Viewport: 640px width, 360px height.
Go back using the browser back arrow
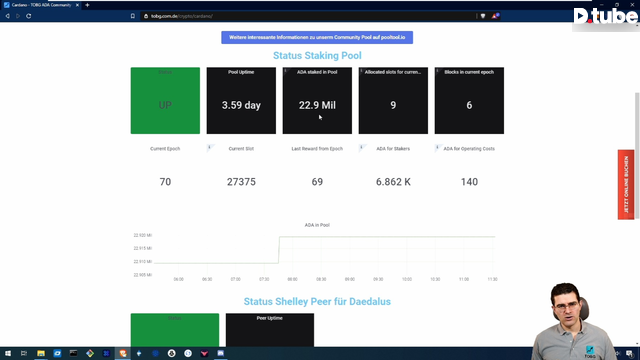(x=7, y=16)
